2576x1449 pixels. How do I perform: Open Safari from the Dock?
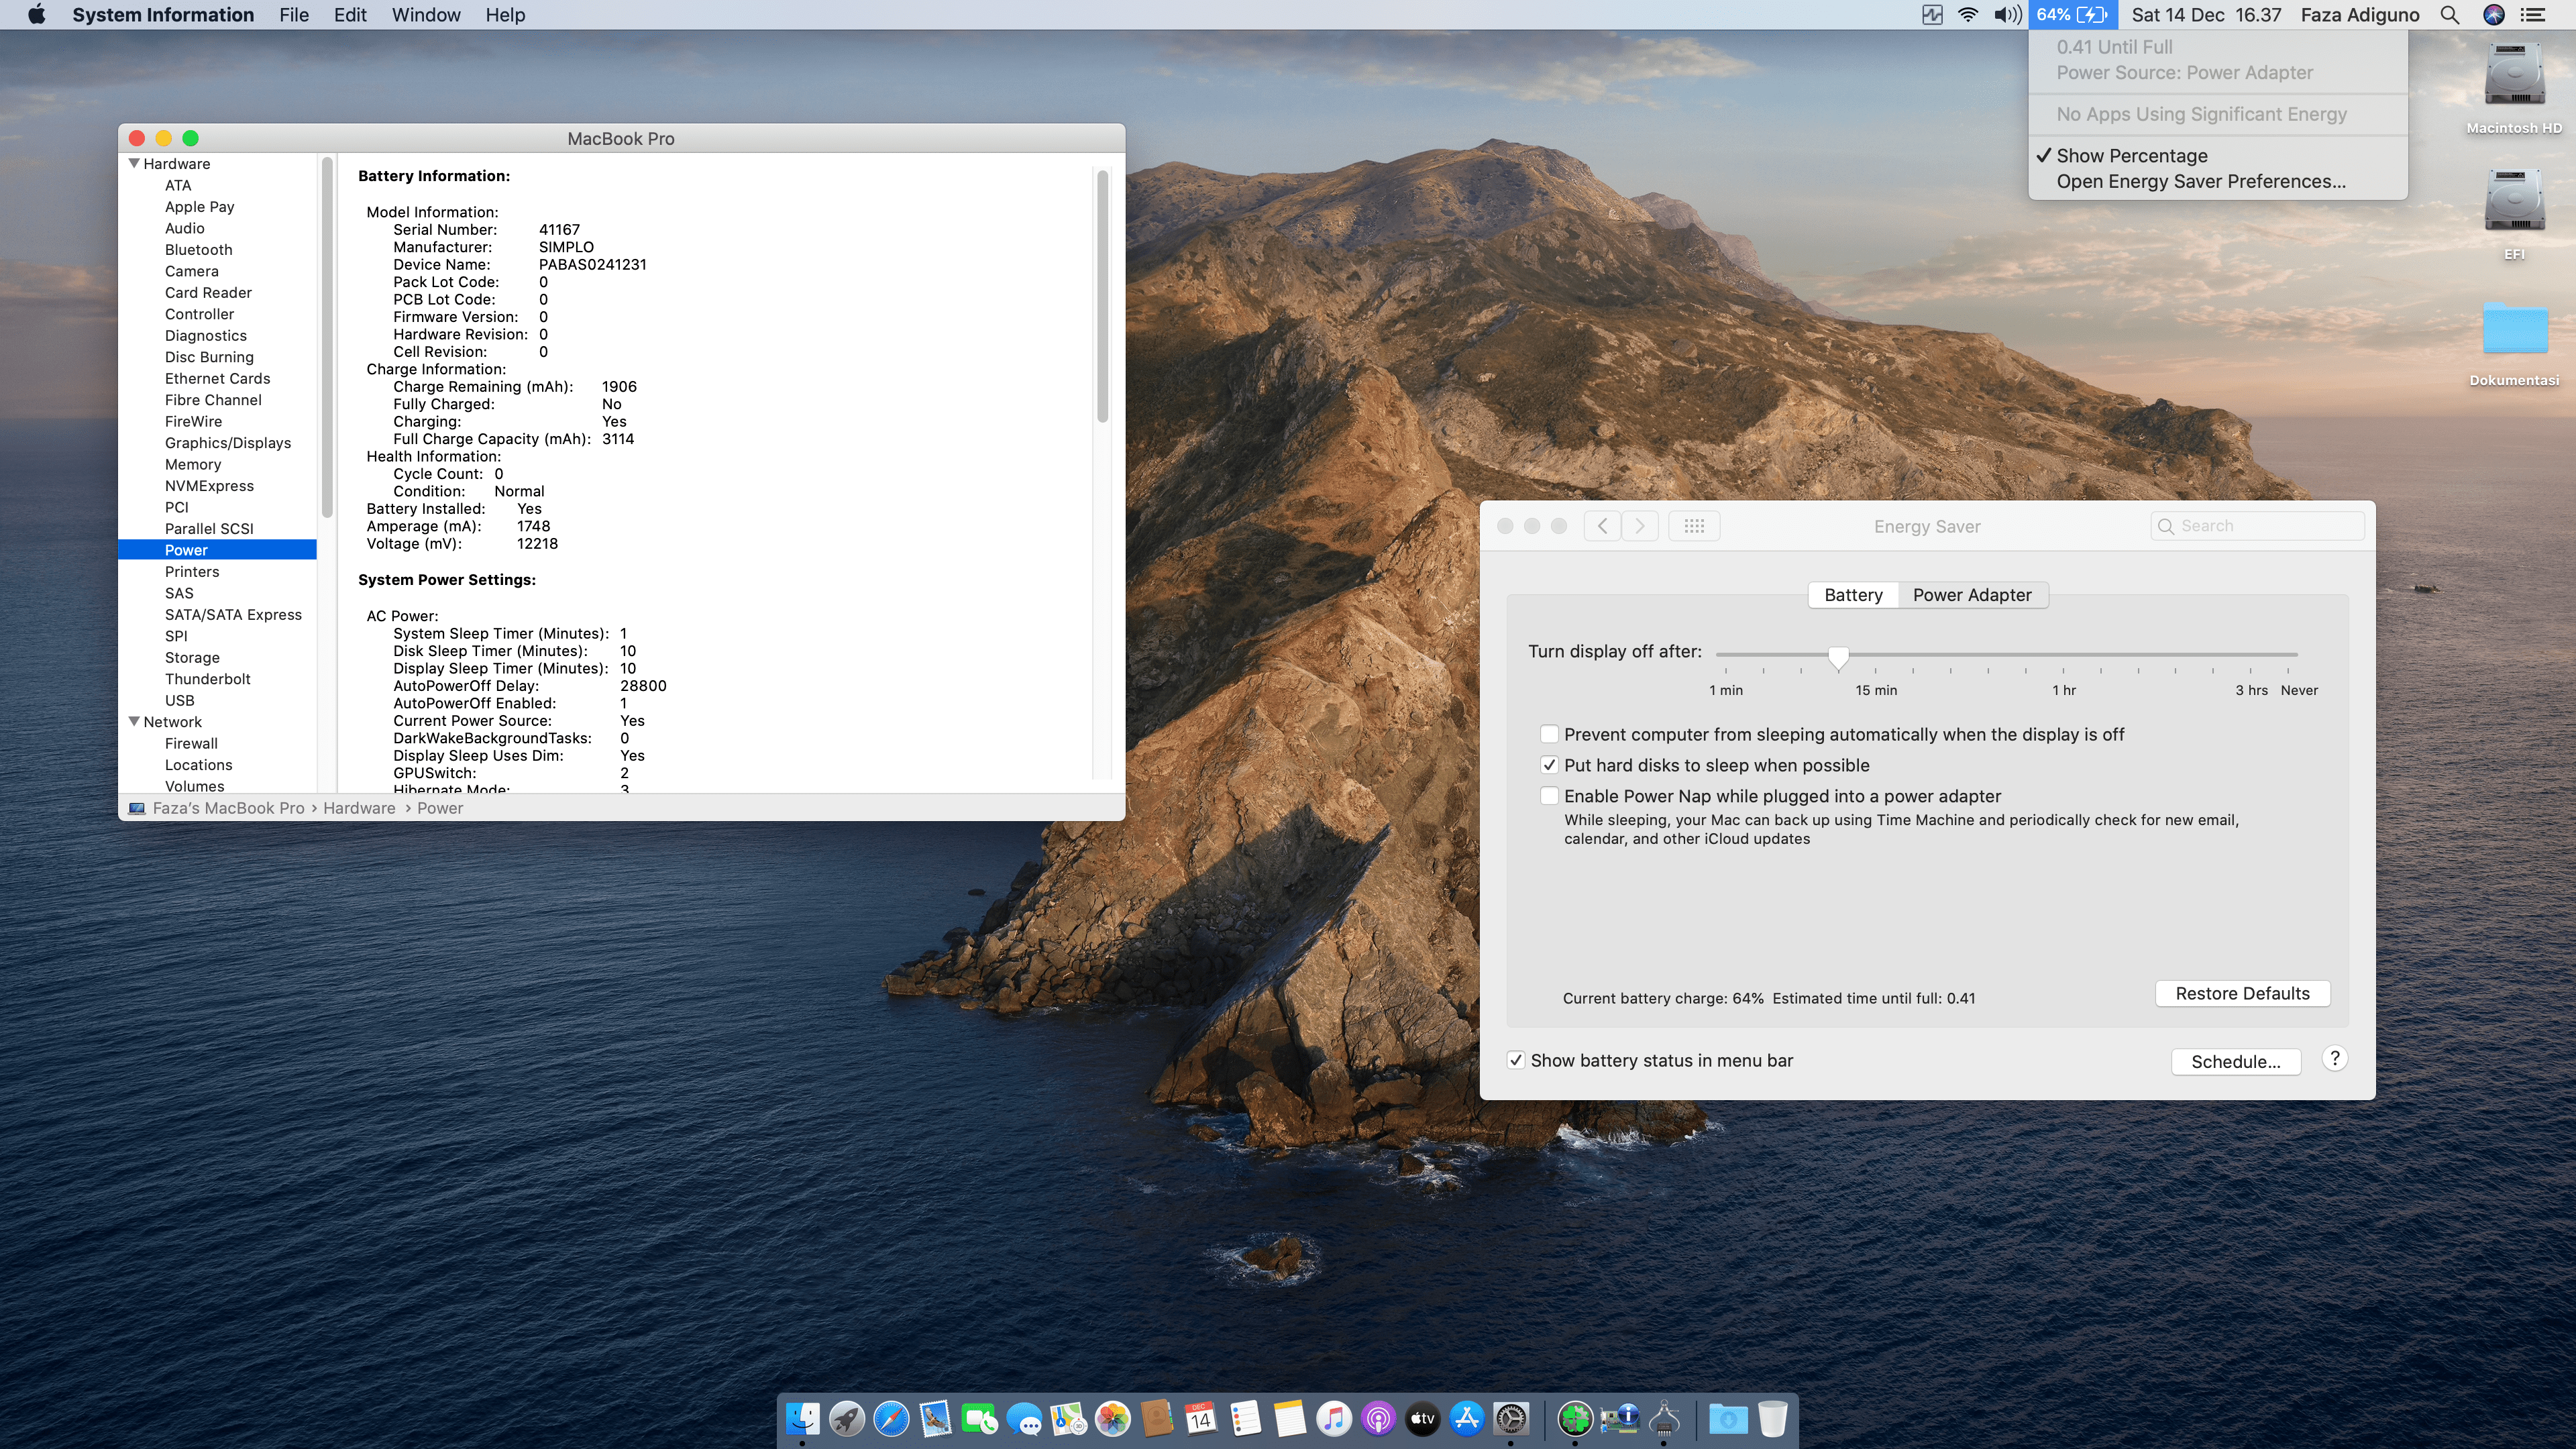point(890,1418)
